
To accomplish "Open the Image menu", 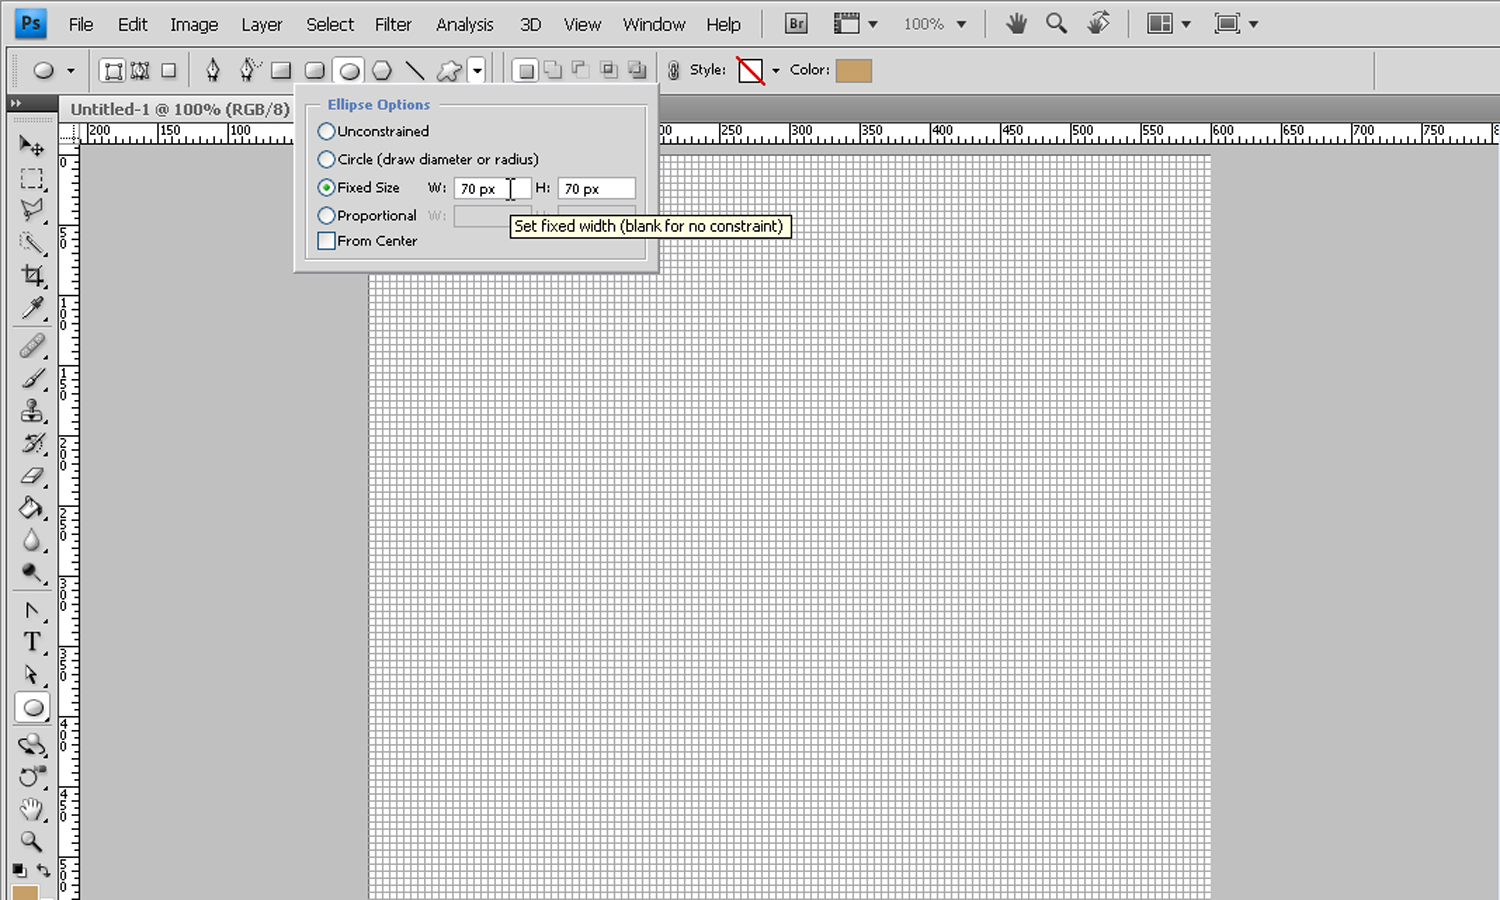I will tap(194, 24).
